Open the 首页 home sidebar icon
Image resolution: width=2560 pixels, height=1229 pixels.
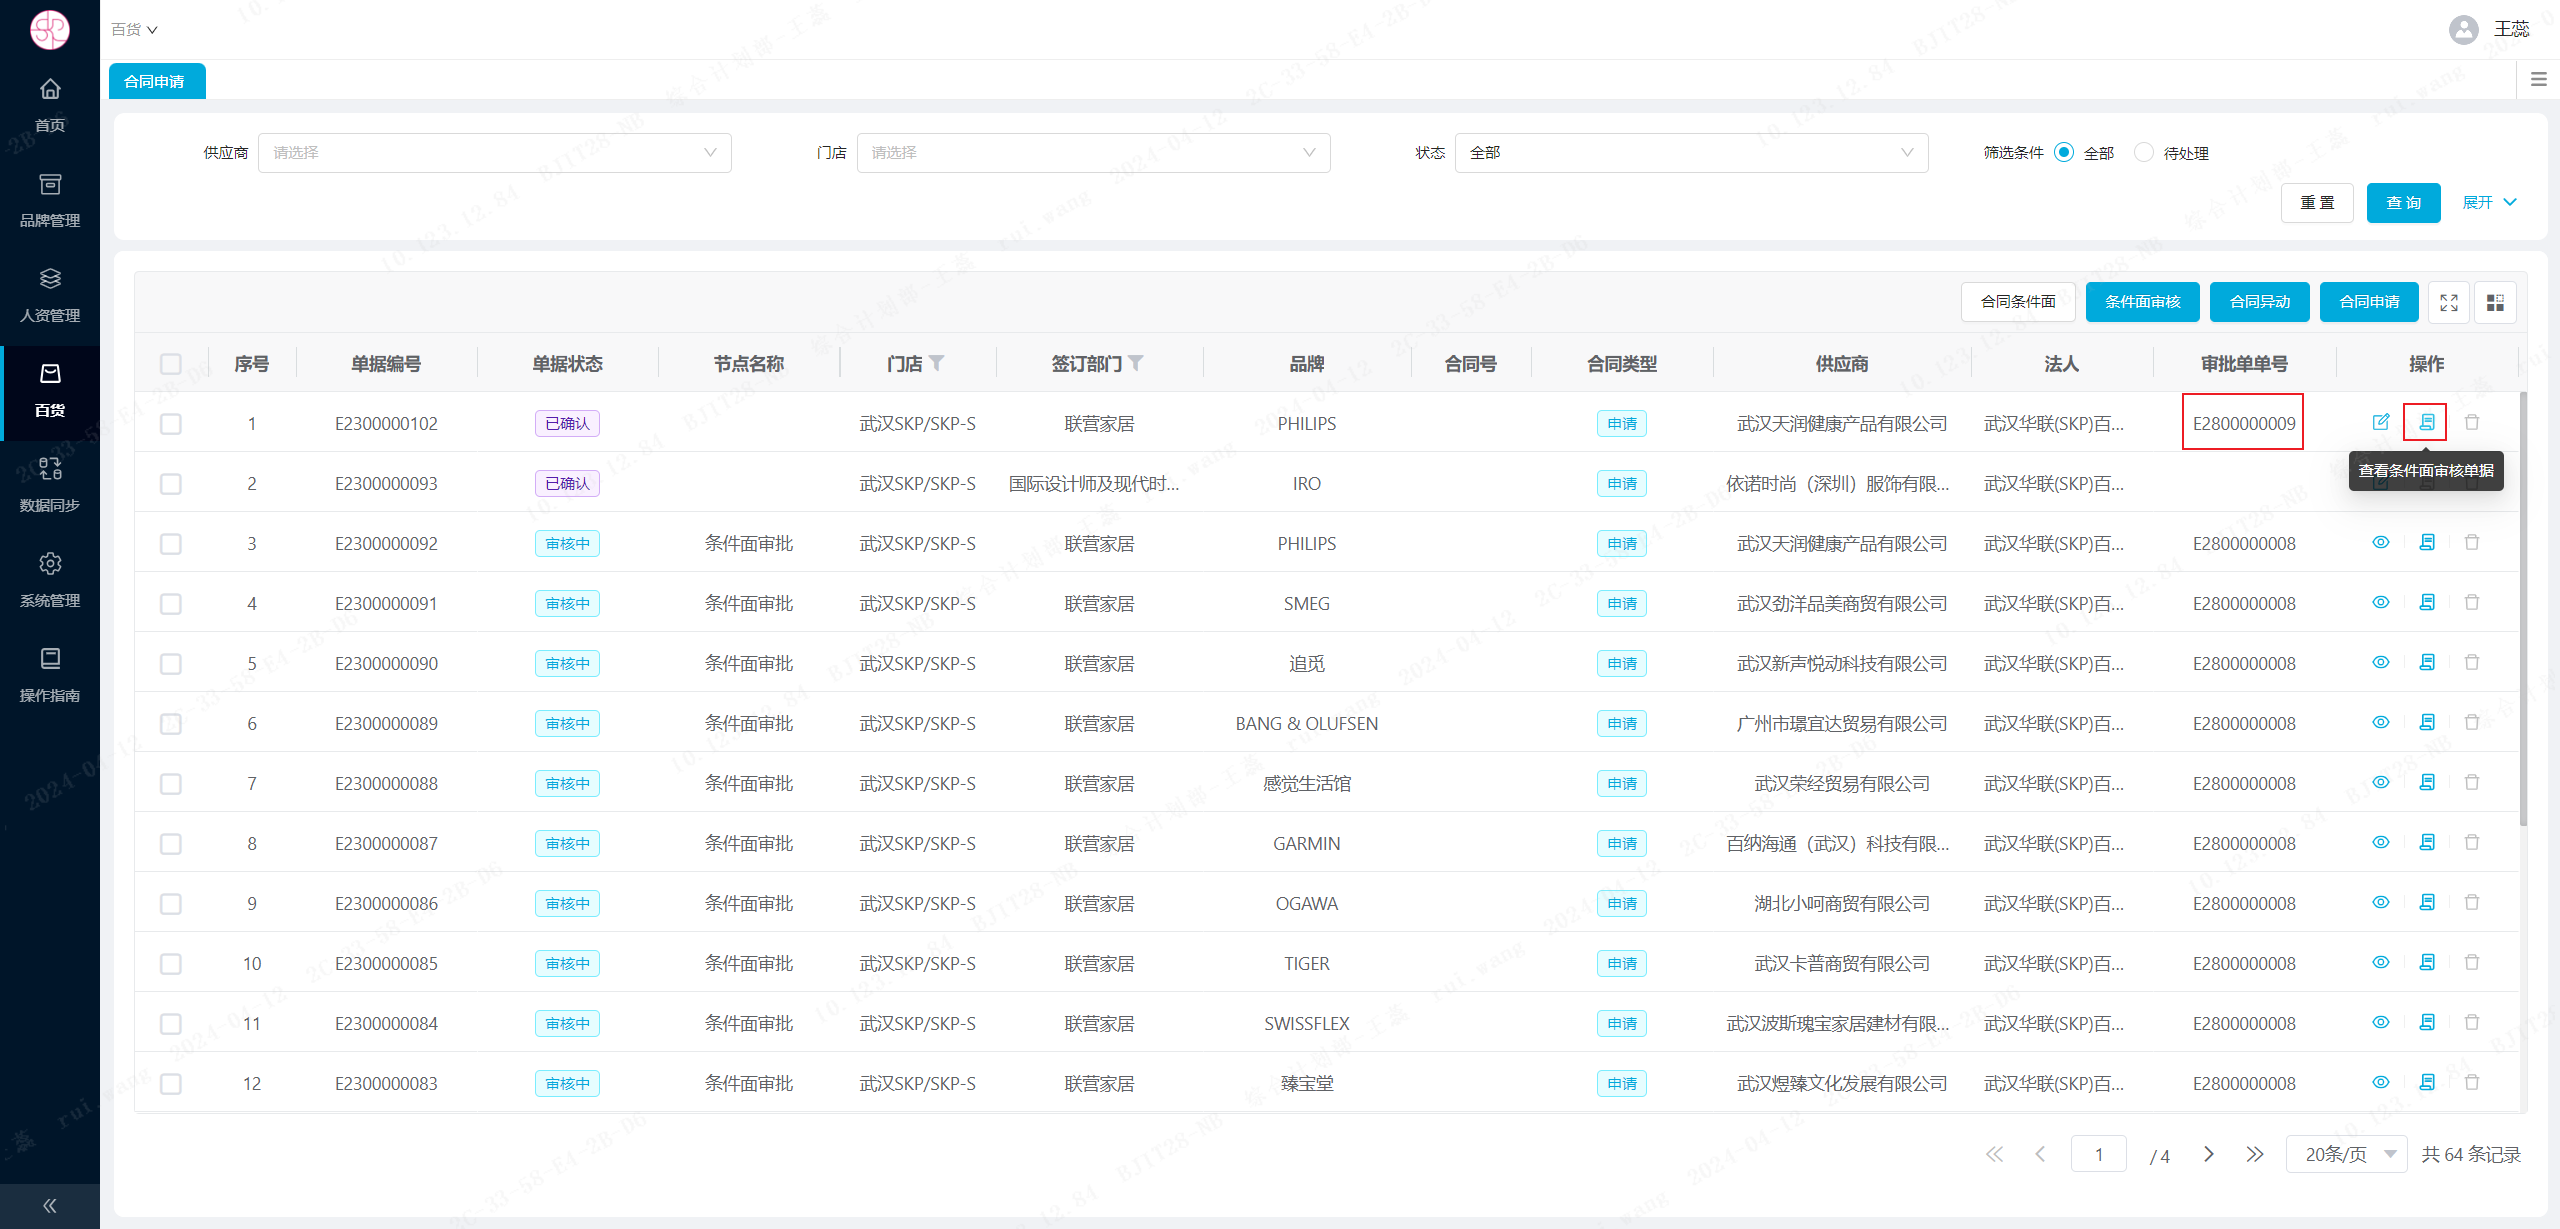click(50, 105)
